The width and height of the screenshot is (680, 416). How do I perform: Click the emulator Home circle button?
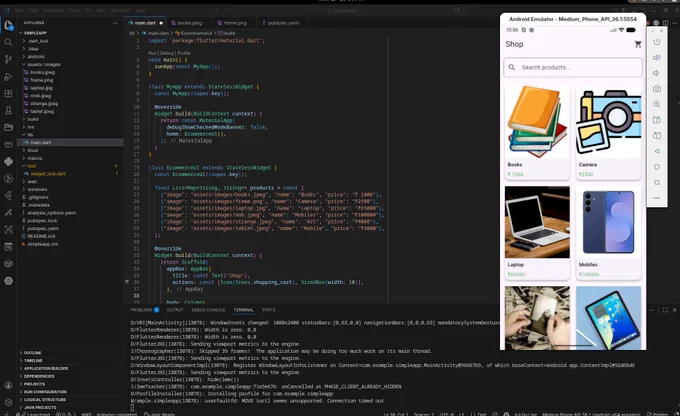657,167
